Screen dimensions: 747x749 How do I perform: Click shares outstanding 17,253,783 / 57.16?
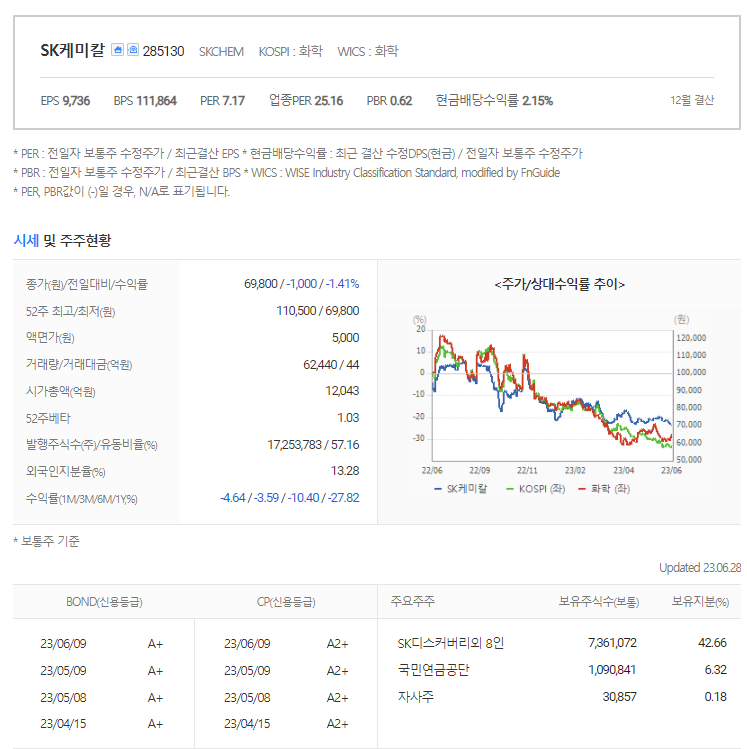click(313, 445)
